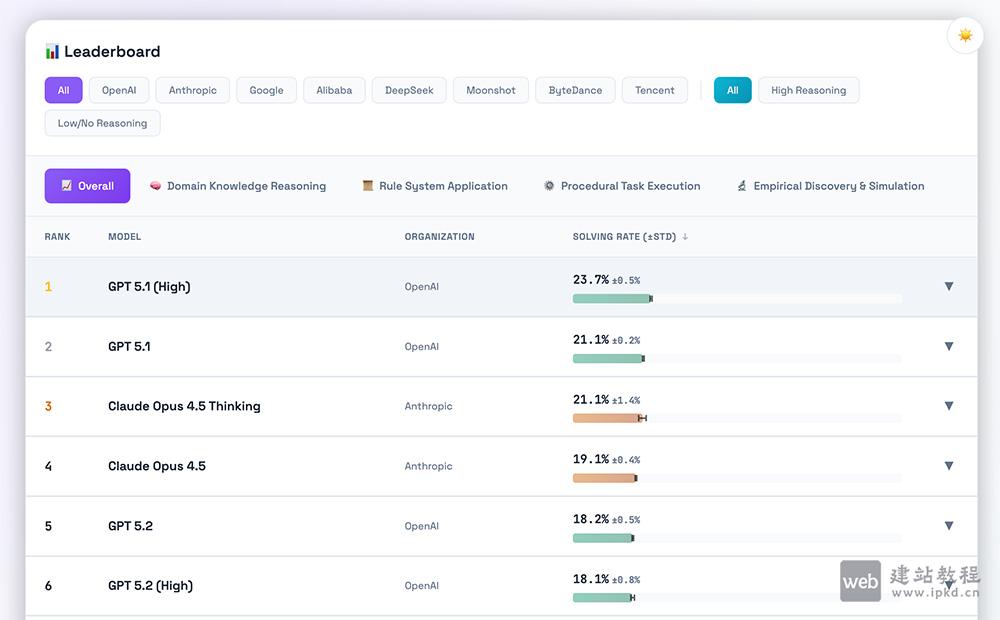Click the gear icon for Procedural Task Execution

coord(549,186)
